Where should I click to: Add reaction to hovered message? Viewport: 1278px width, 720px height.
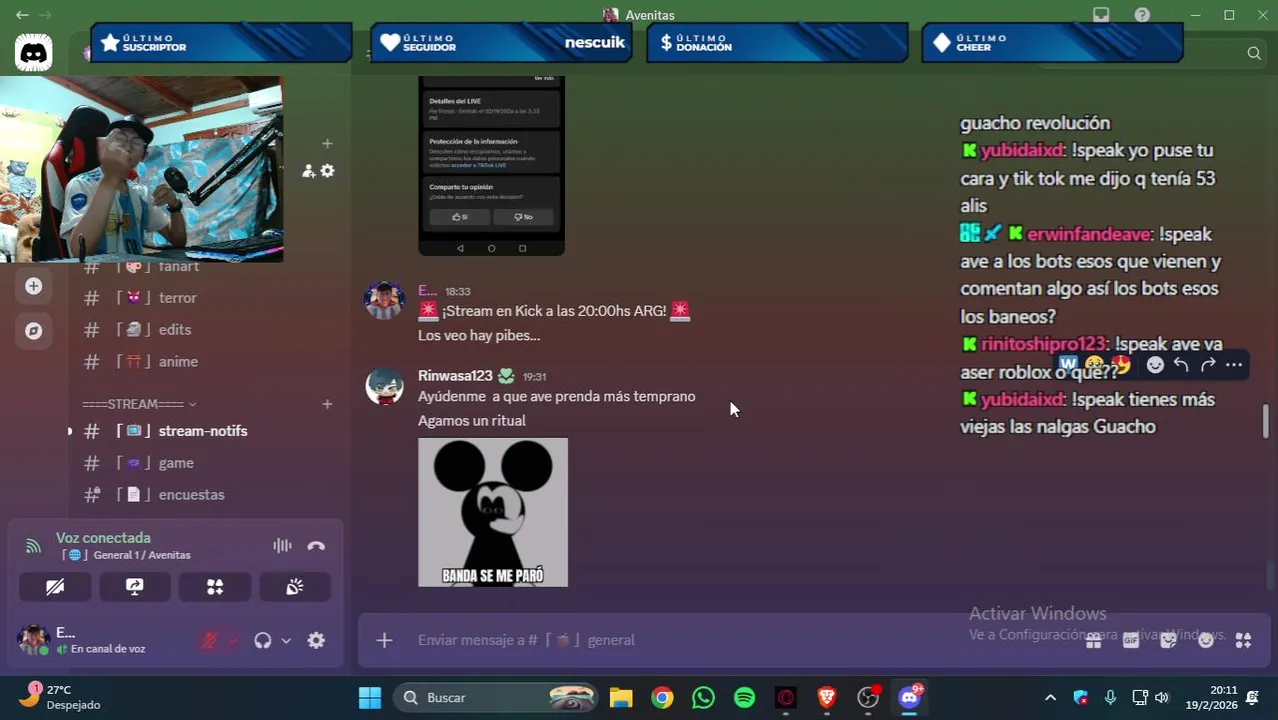tap(1155, 365)
